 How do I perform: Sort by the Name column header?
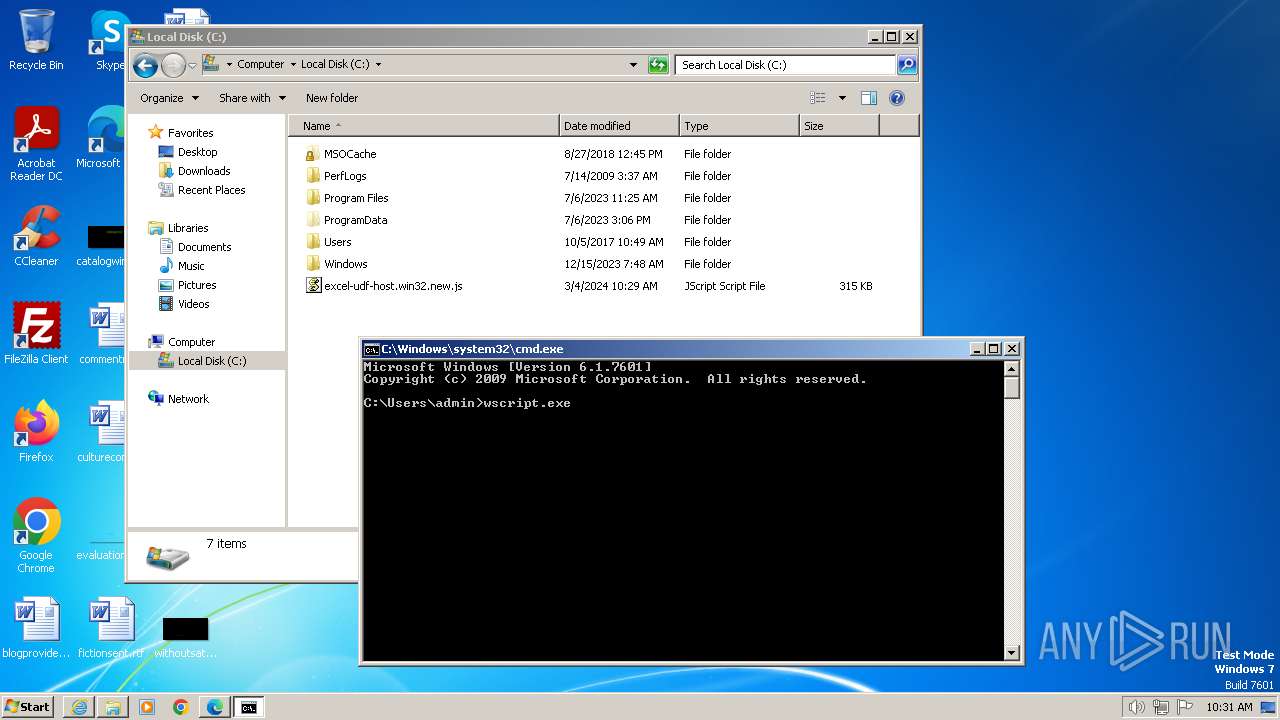424,126
